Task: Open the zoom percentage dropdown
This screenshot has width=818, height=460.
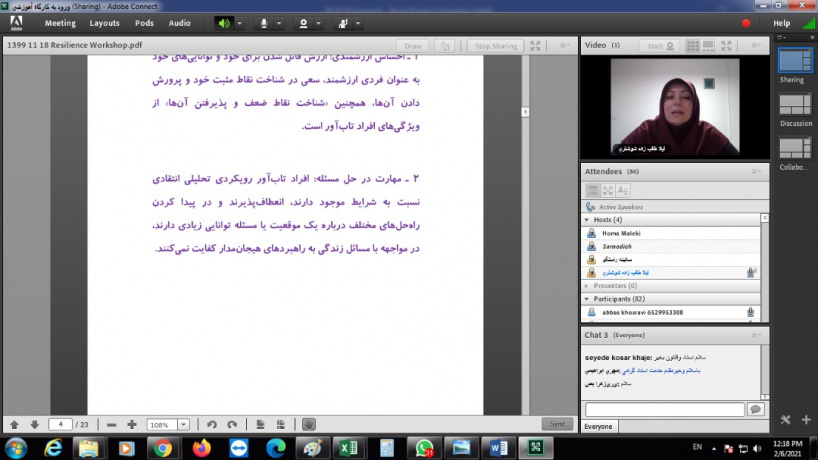Action: (x=184, y=425)
